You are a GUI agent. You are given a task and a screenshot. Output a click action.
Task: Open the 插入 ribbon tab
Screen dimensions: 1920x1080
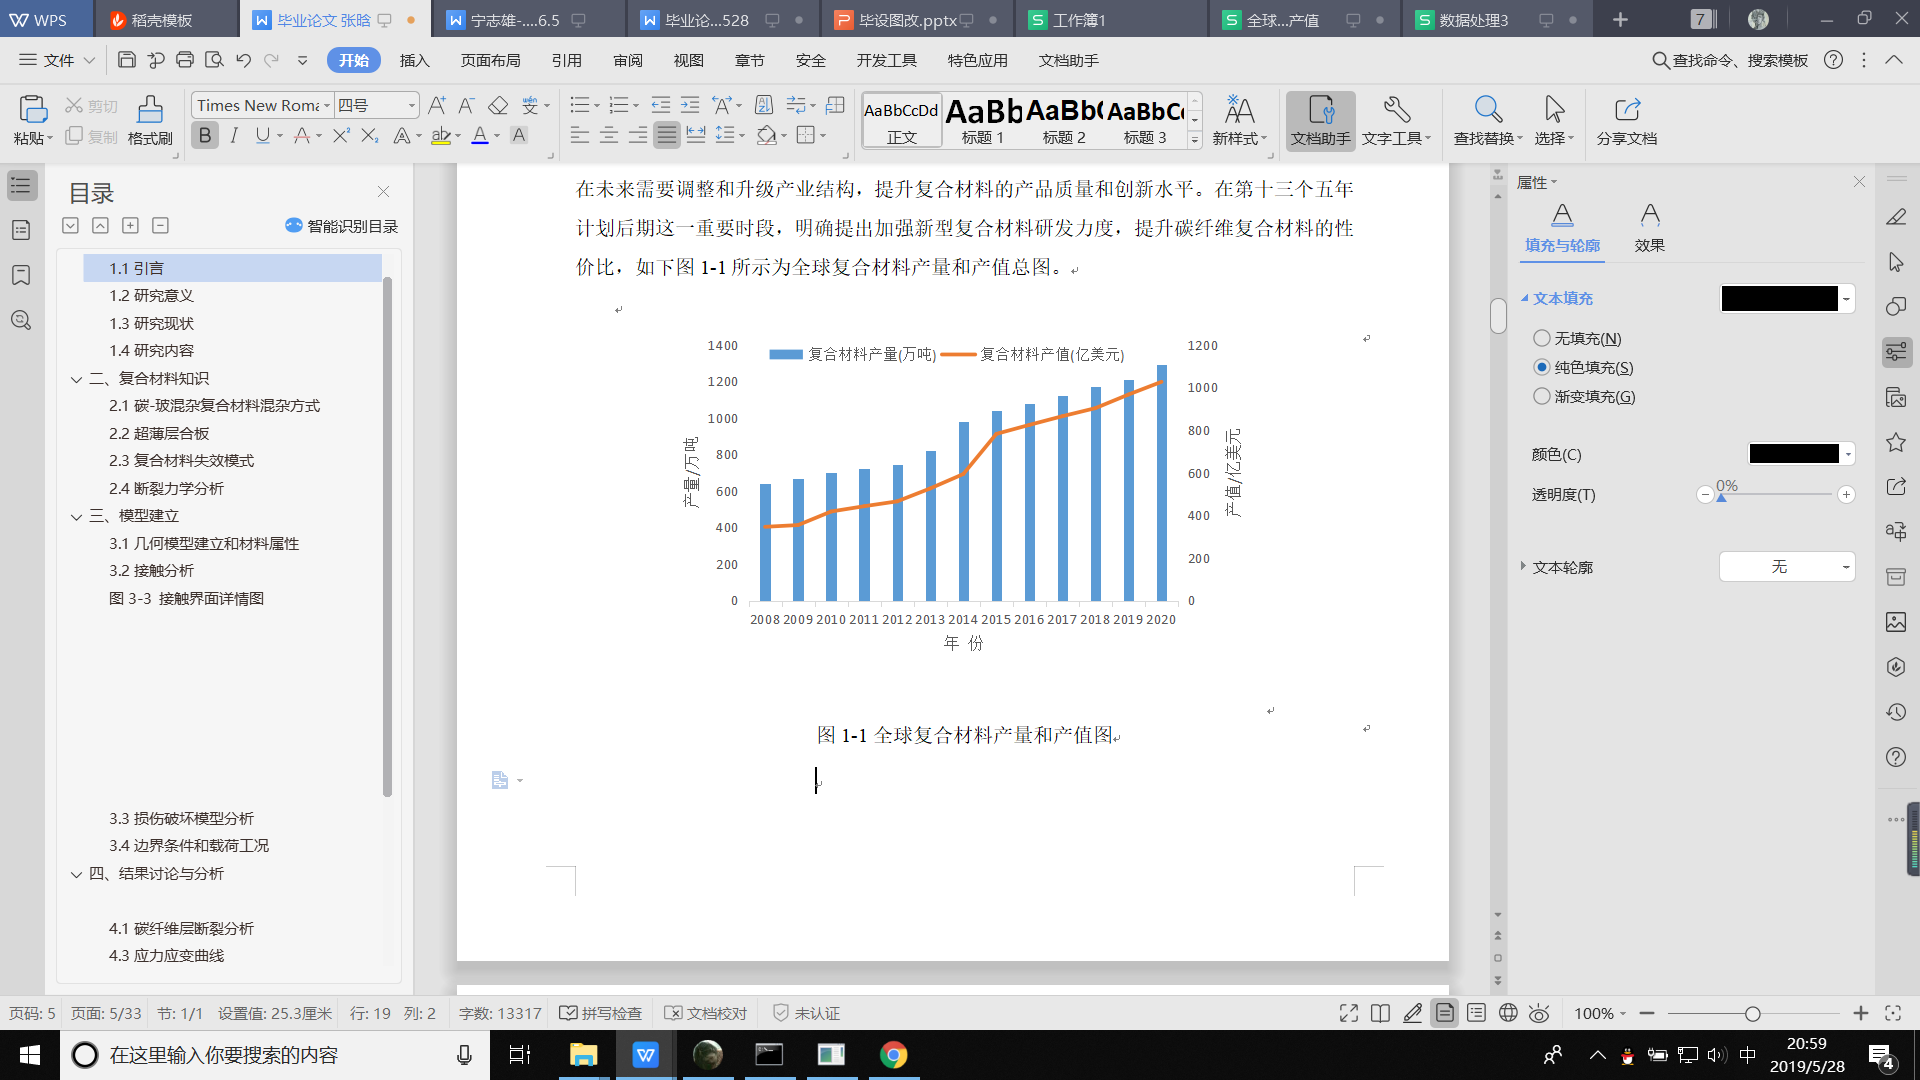[x=414, y=60]
